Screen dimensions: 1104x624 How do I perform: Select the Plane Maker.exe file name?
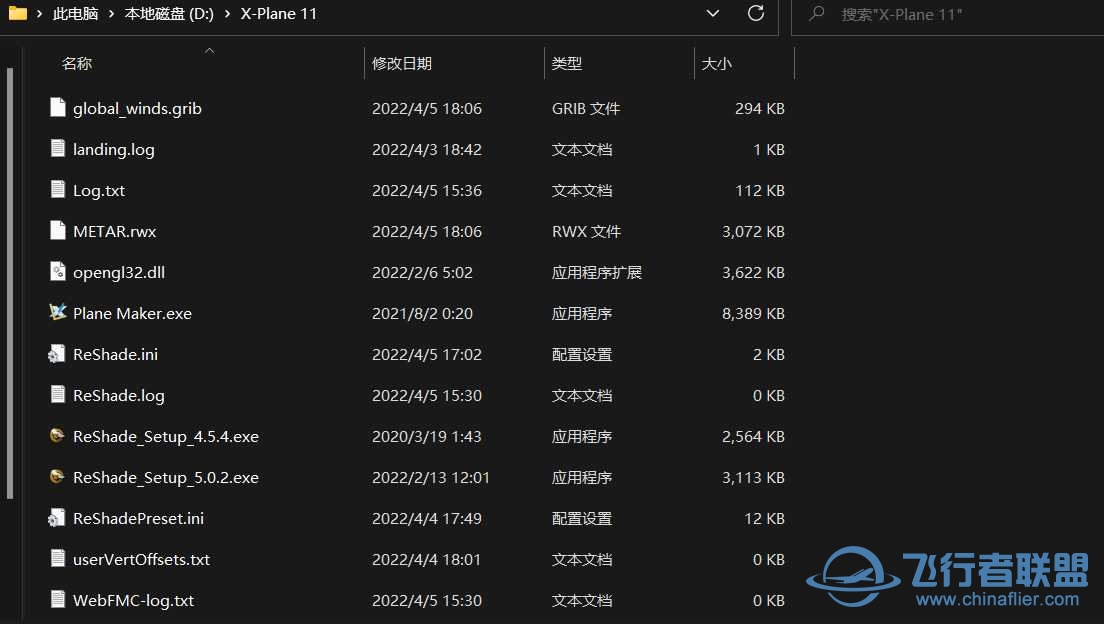coord(132,313)
